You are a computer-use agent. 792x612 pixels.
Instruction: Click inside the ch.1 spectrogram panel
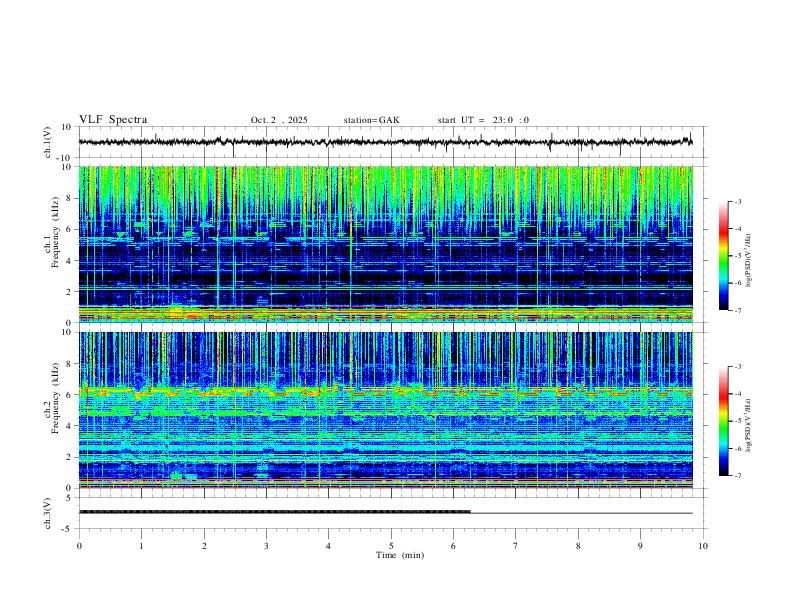[x=386, y=244]
